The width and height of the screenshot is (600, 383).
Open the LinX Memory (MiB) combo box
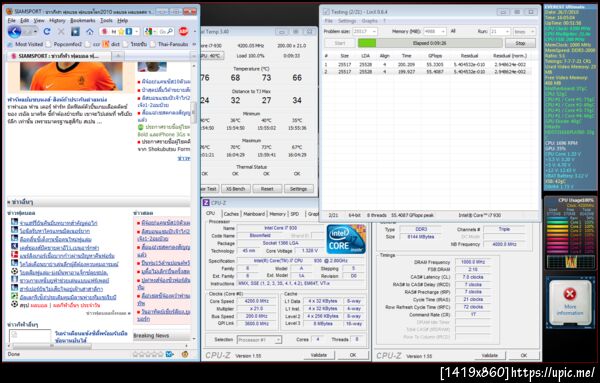(435, 31)
